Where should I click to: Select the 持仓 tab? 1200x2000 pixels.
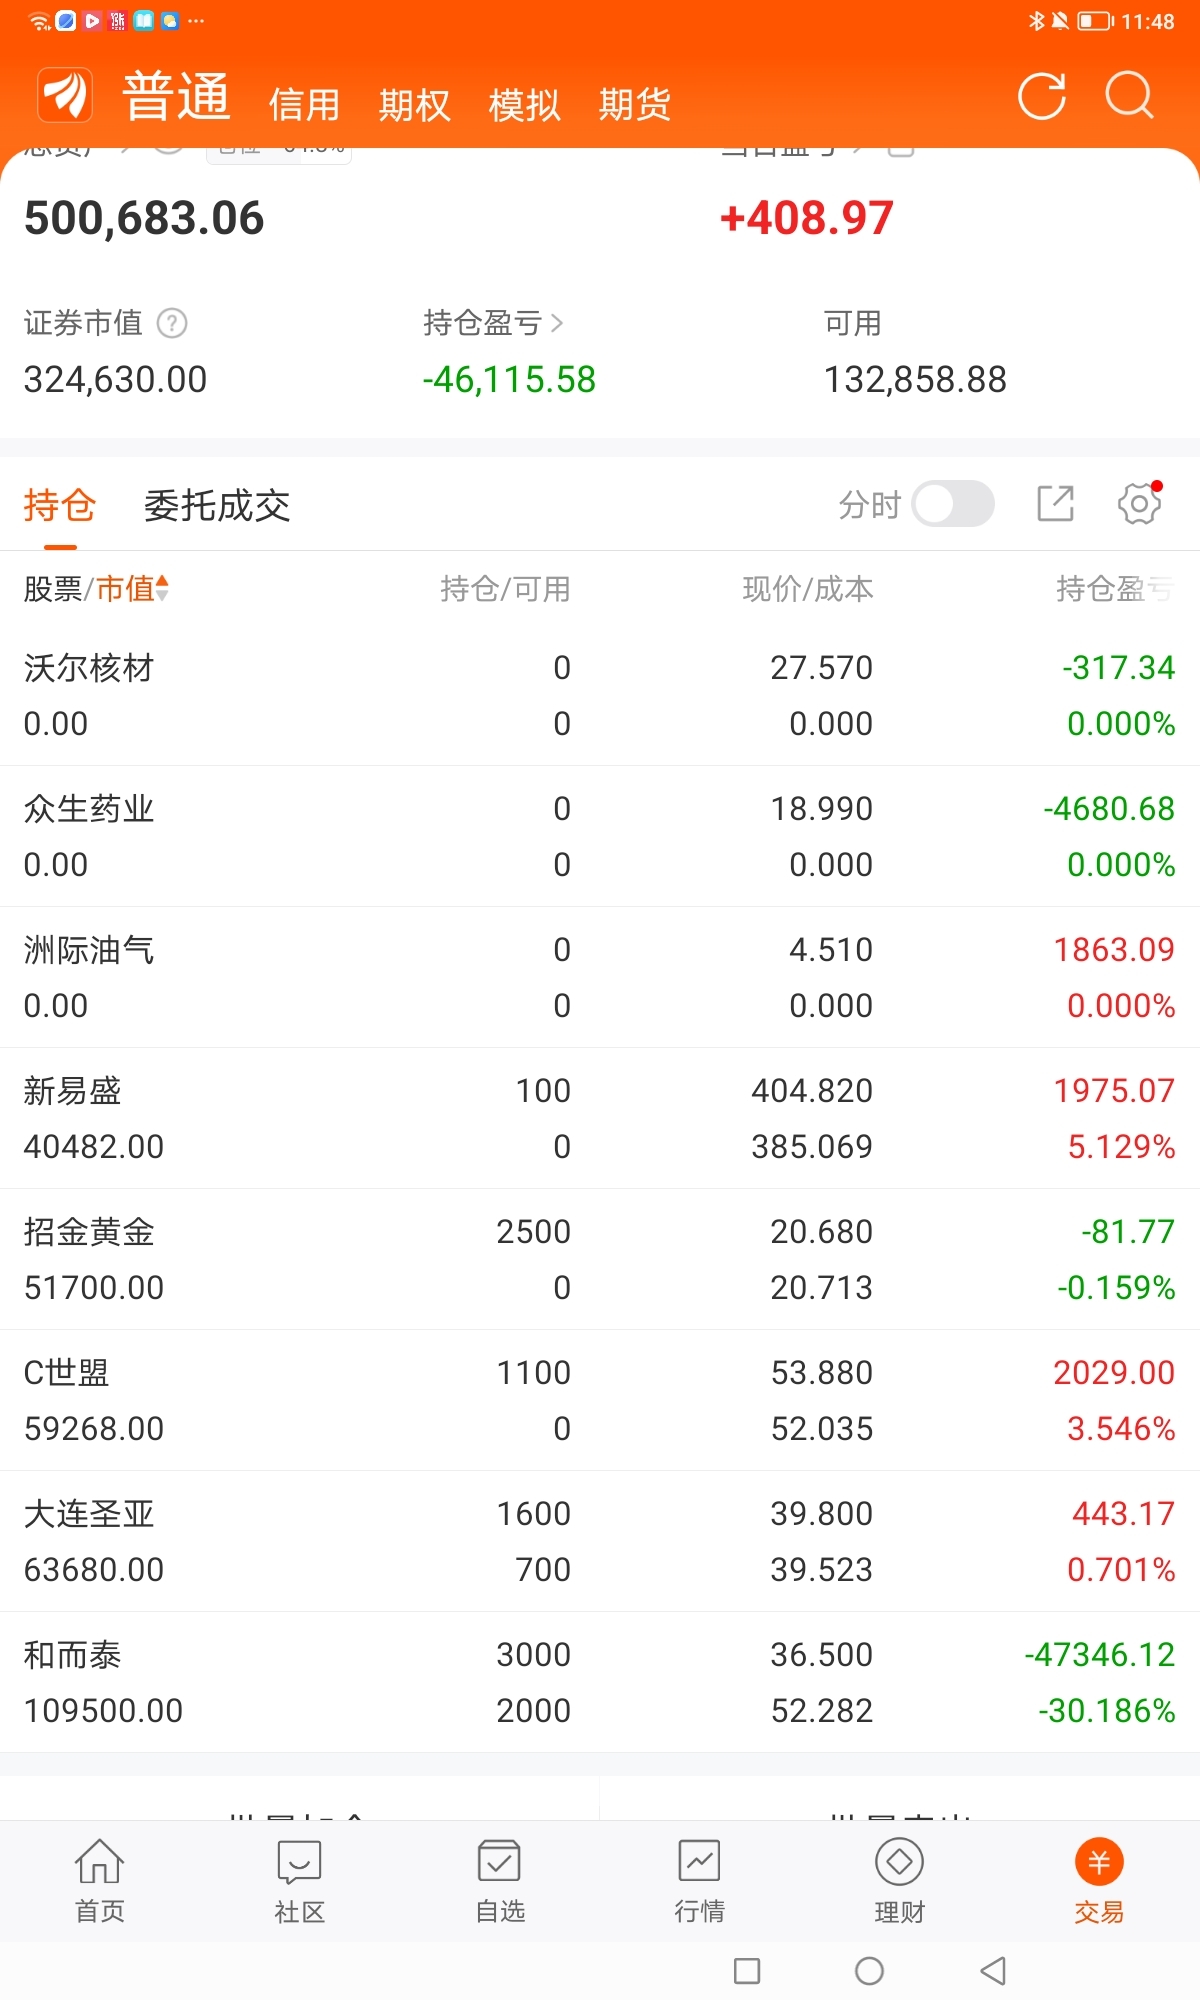click(x=60, y=505)
